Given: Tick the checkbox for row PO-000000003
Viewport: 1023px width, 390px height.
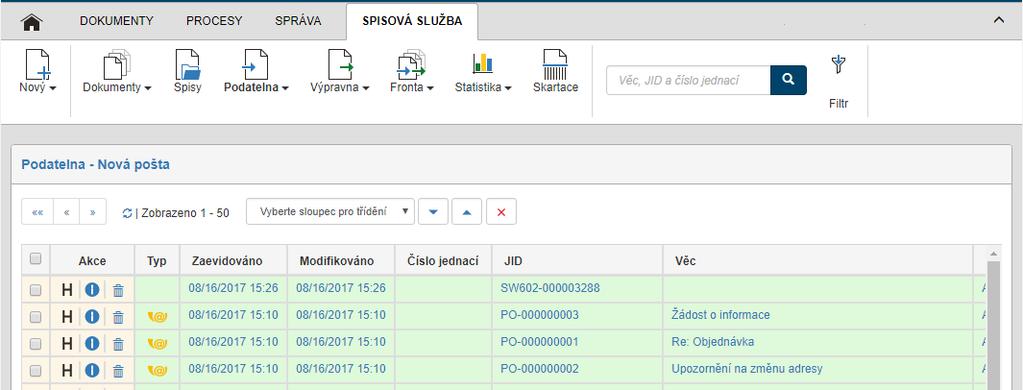Looking at the screenshot, I should 35,317.
